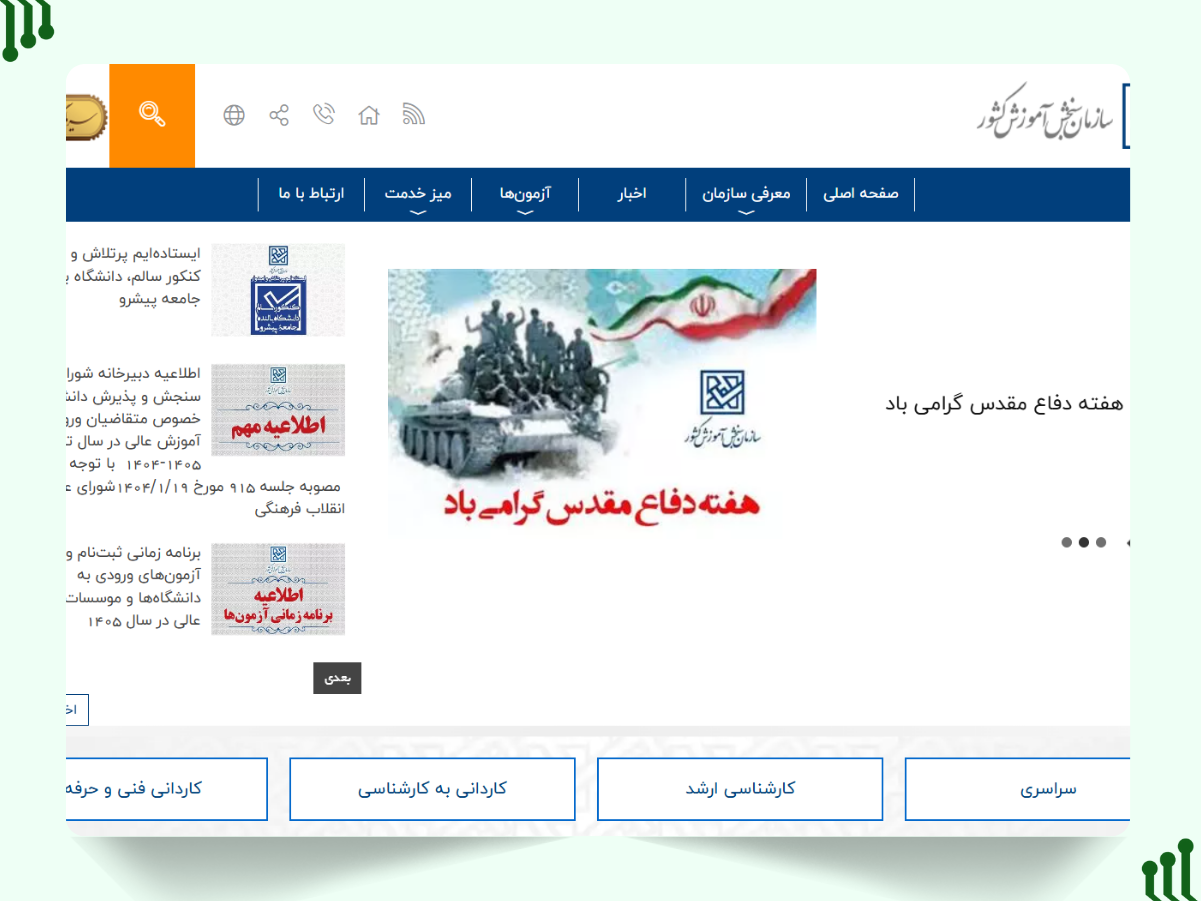This screenshot has width=1201, height=901.
Task: Open the globe language icon
Action: tap(234, 115)
